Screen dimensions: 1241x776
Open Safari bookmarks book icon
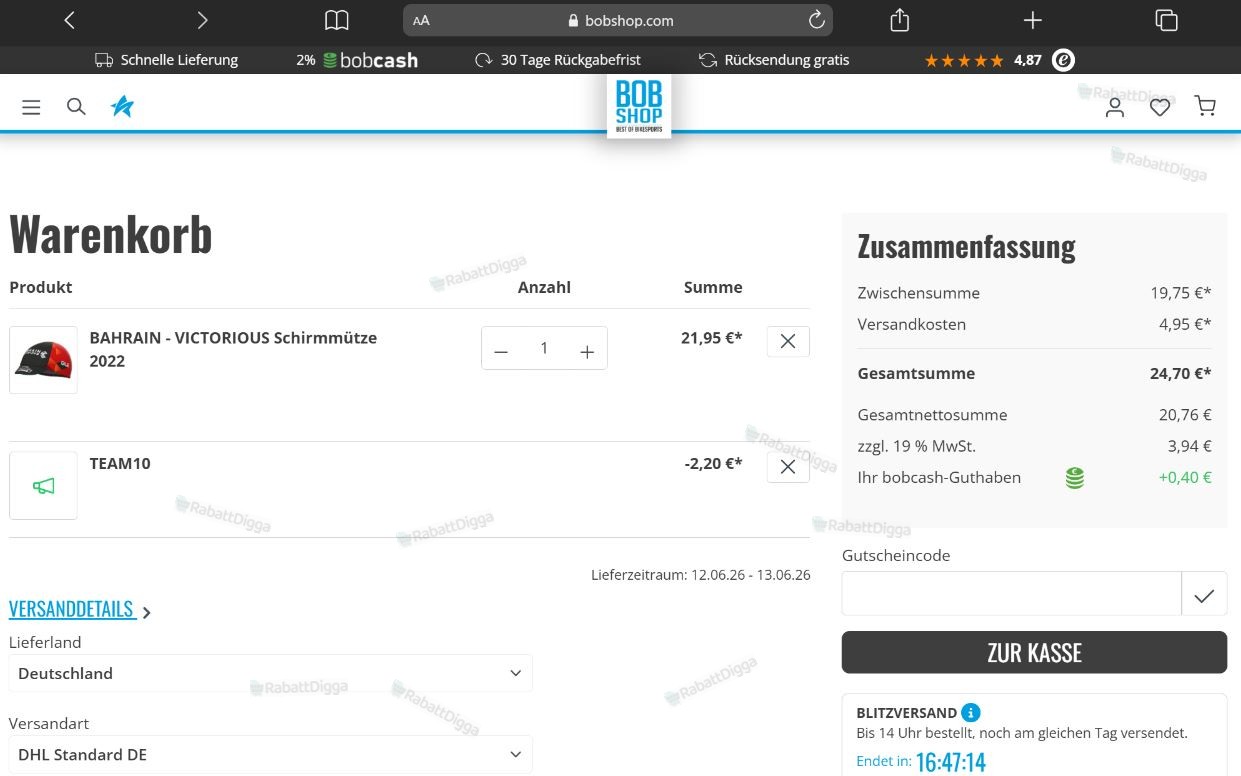(337, 20)
